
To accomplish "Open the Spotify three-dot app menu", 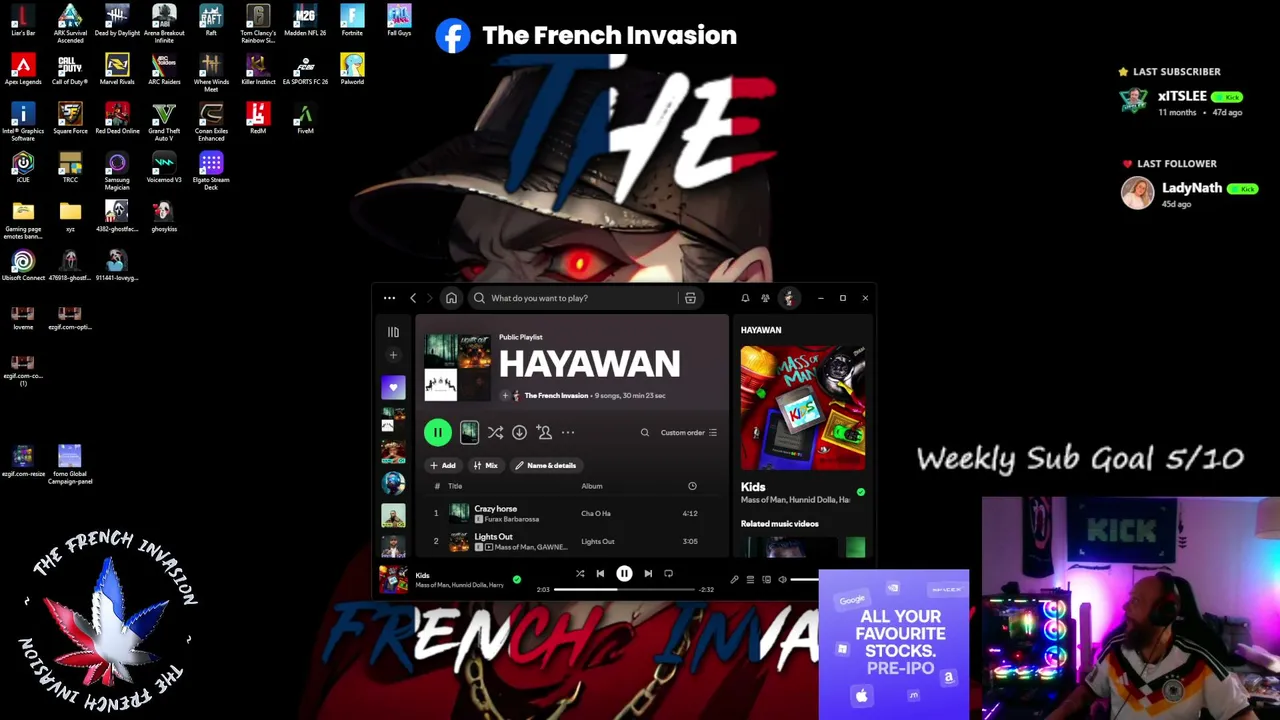I will coord(389,298).
